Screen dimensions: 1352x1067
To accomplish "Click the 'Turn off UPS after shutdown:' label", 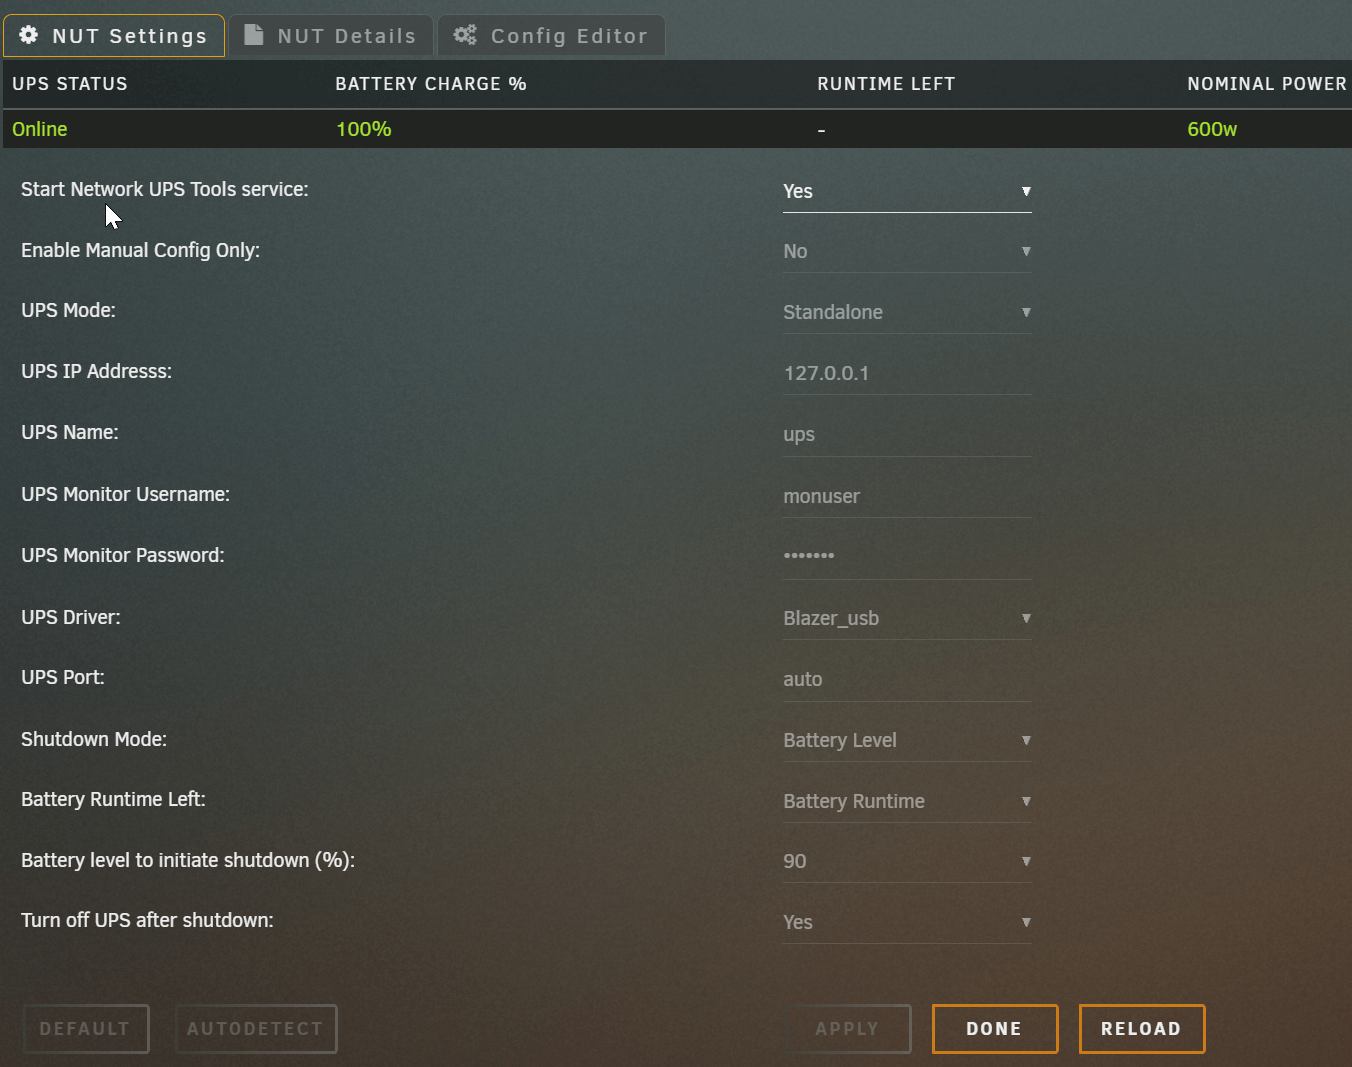I will (147, 920).
